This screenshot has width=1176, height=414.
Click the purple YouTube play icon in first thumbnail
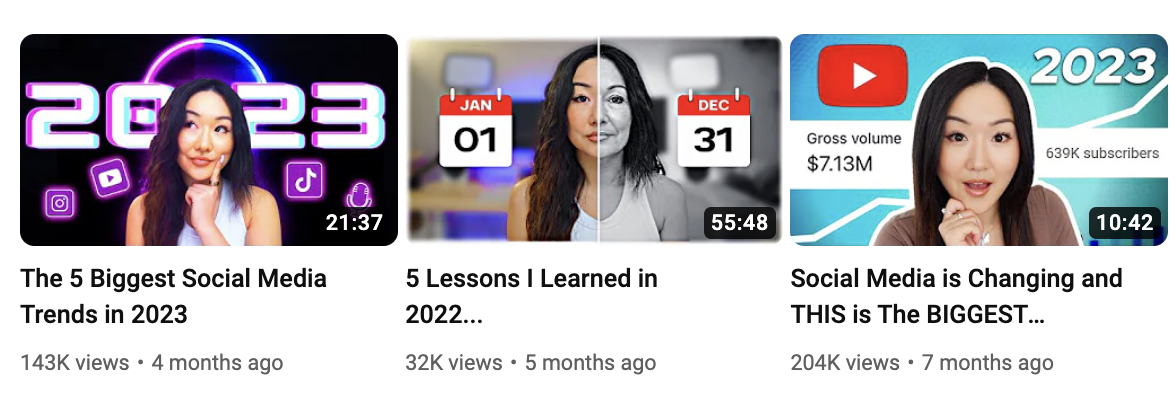(x=110, y=178)
